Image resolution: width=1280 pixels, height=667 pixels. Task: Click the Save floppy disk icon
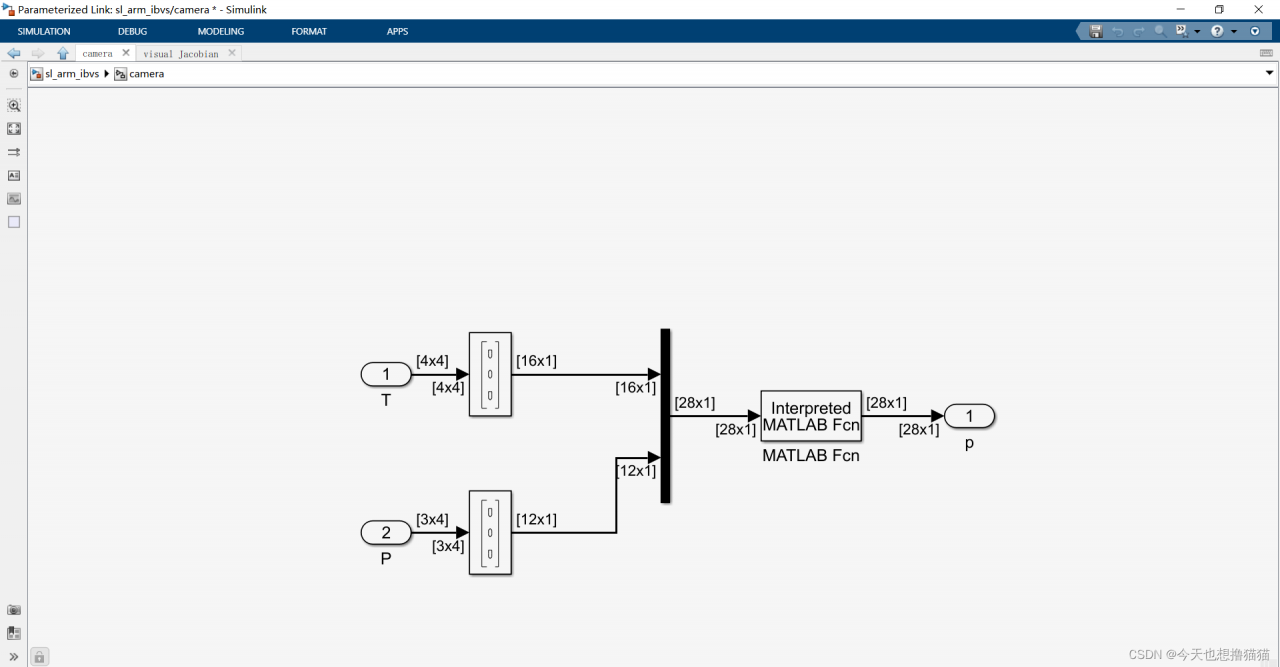pos(1096,31)
